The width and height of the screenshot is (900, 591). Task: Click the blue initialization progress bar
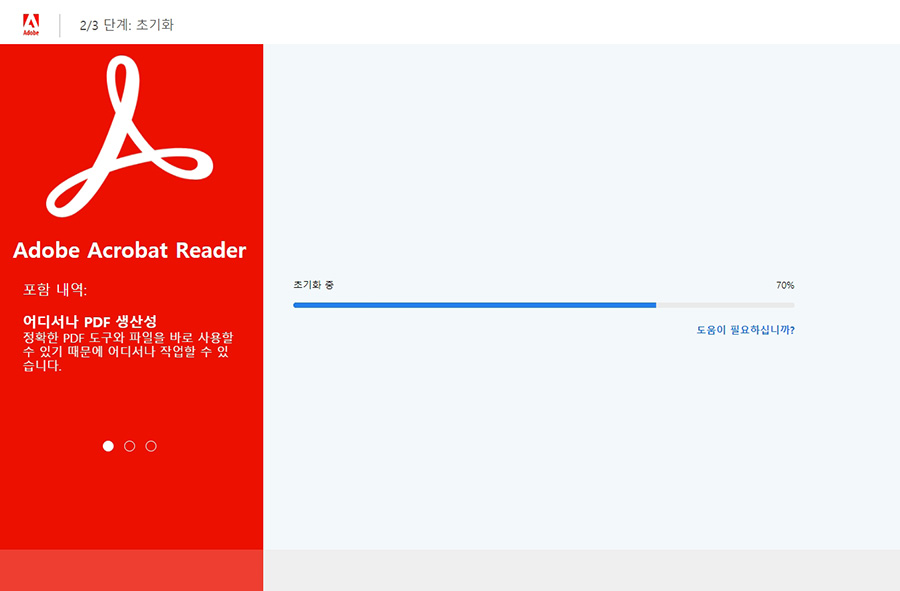pyautogui.click(x=544, y=305)
